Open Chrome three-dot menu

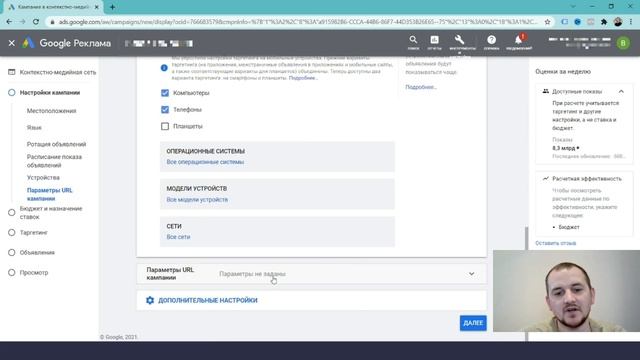(x=631, y=22)
